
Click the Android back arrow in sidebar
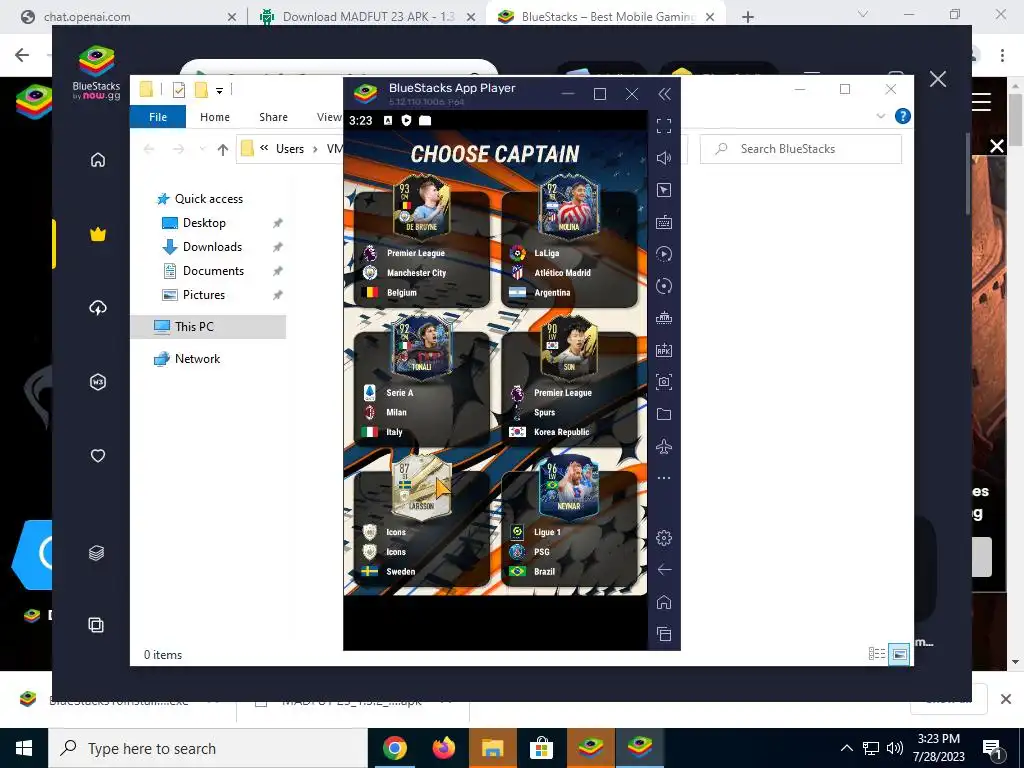coord(664,570)
